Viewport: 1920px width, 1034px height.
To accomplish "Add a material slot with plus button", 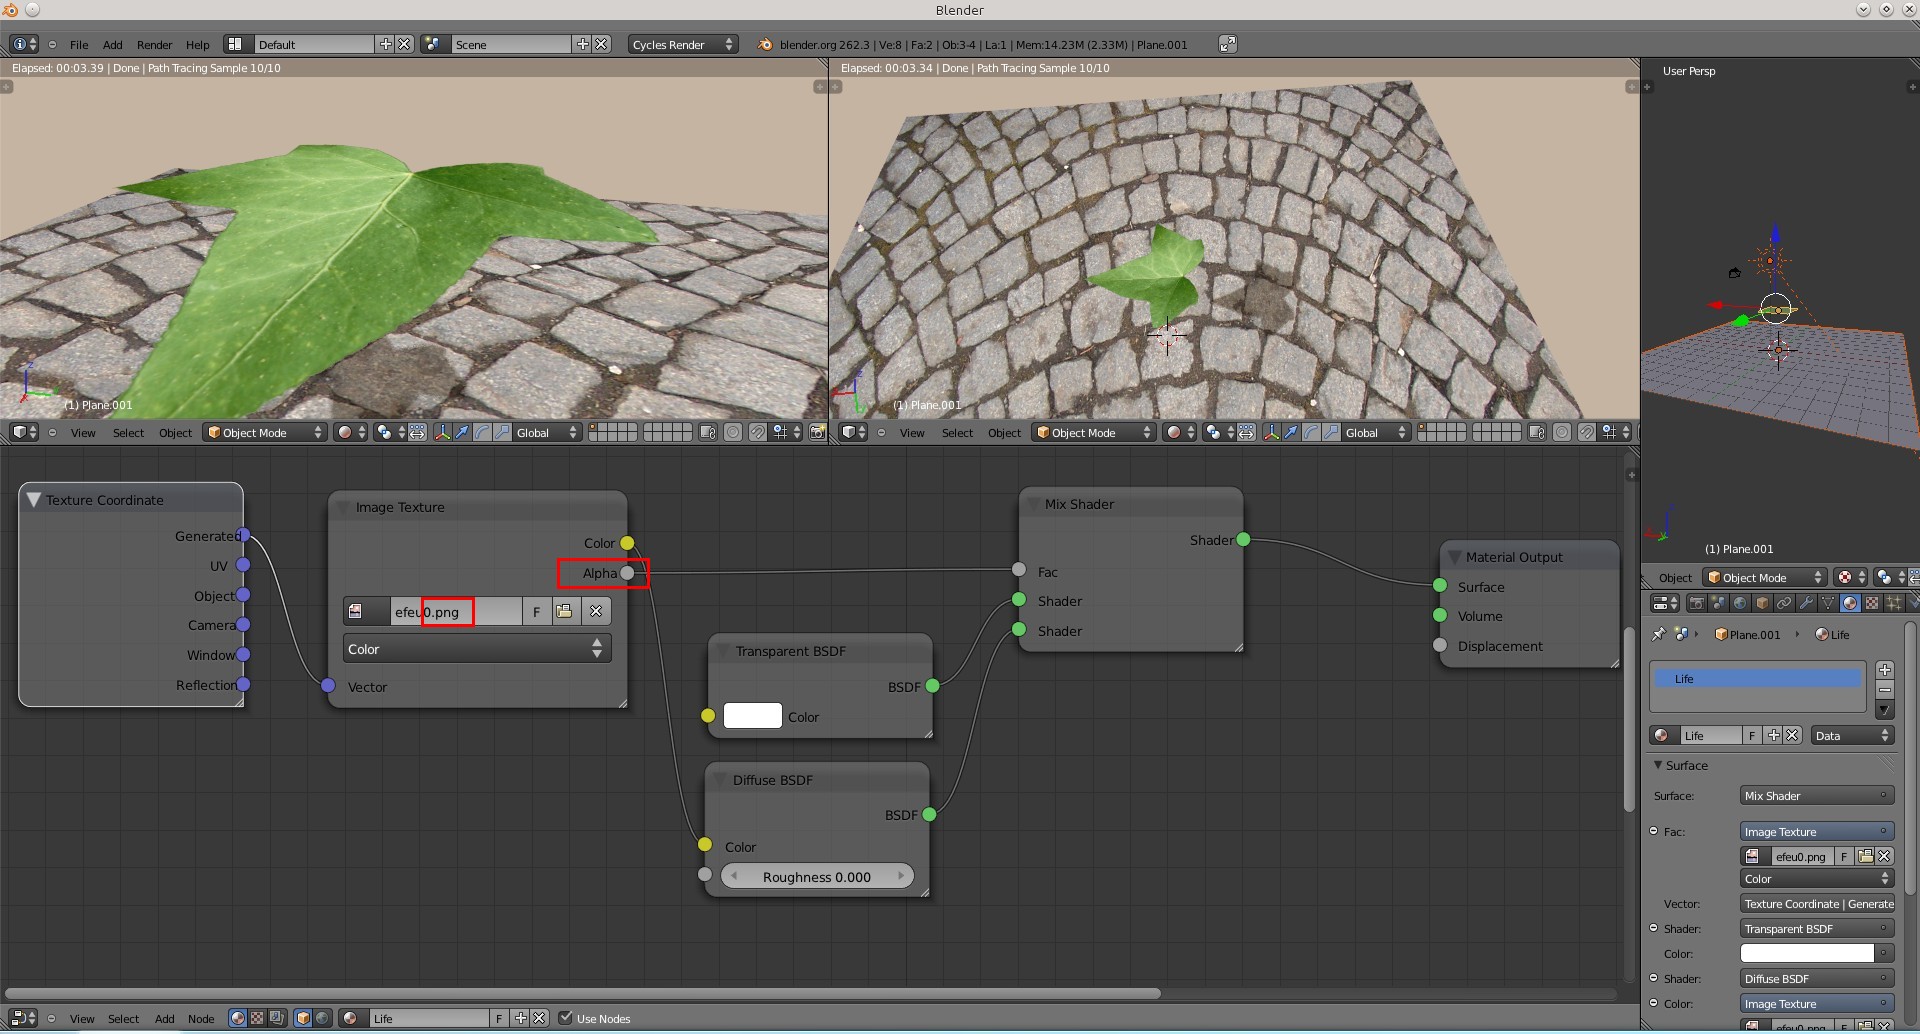I will pos(1885,670).
